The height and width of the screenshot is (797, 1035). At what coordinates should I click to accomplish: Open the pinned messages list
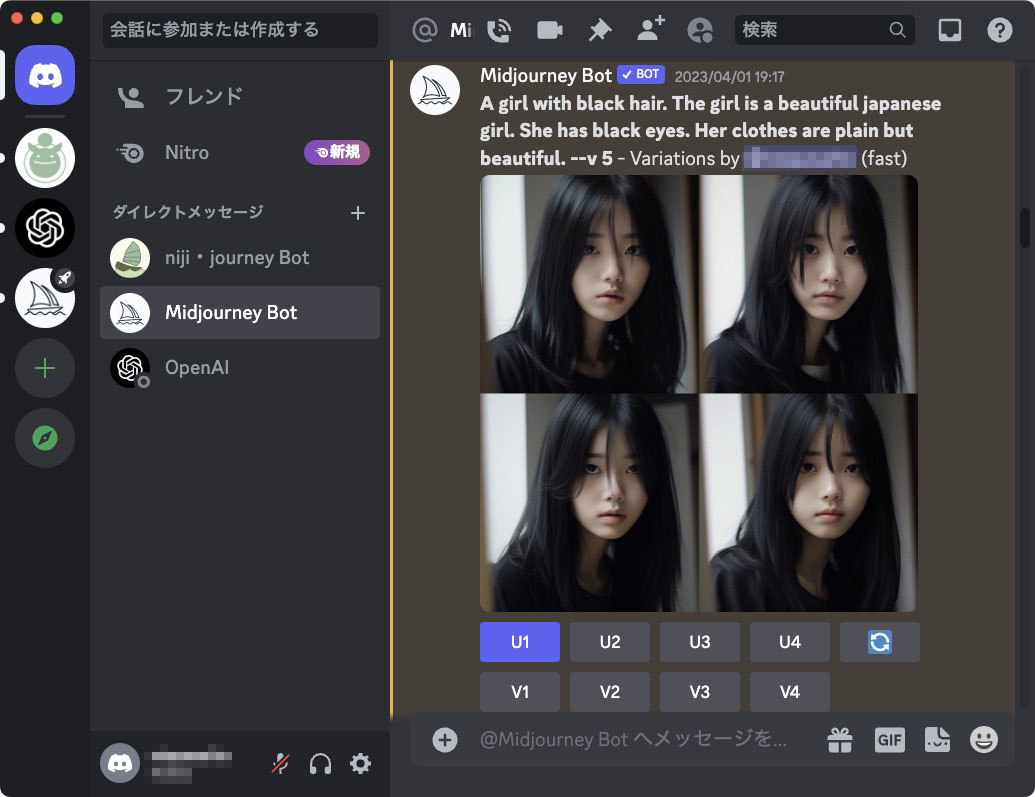coord(599,30)
